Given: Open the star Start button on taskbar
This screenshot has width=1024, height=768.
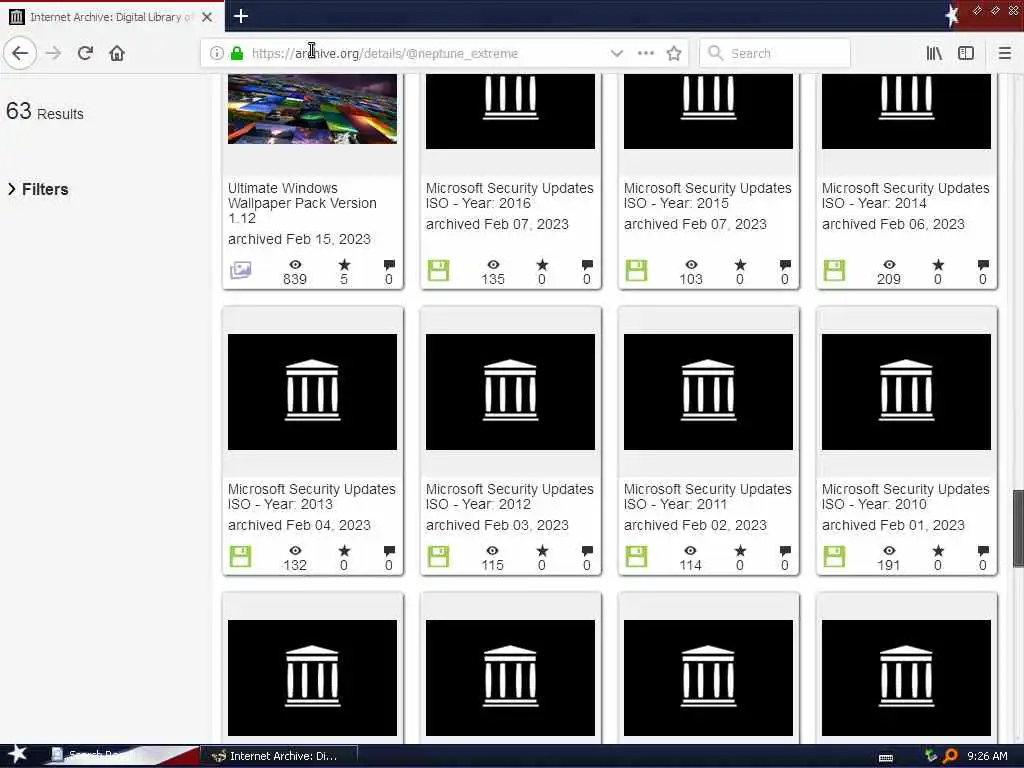Looking at the screenshot, I should click(x=18, y=754).
